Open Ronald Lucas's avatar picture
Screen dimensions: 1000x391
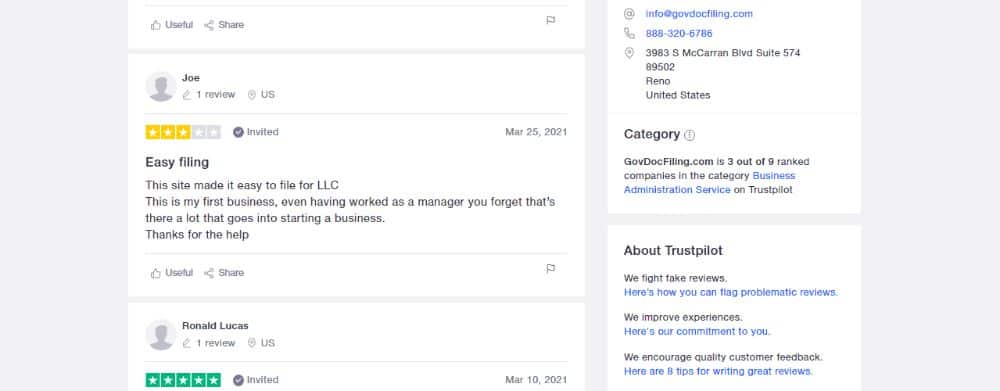[161, 334]
